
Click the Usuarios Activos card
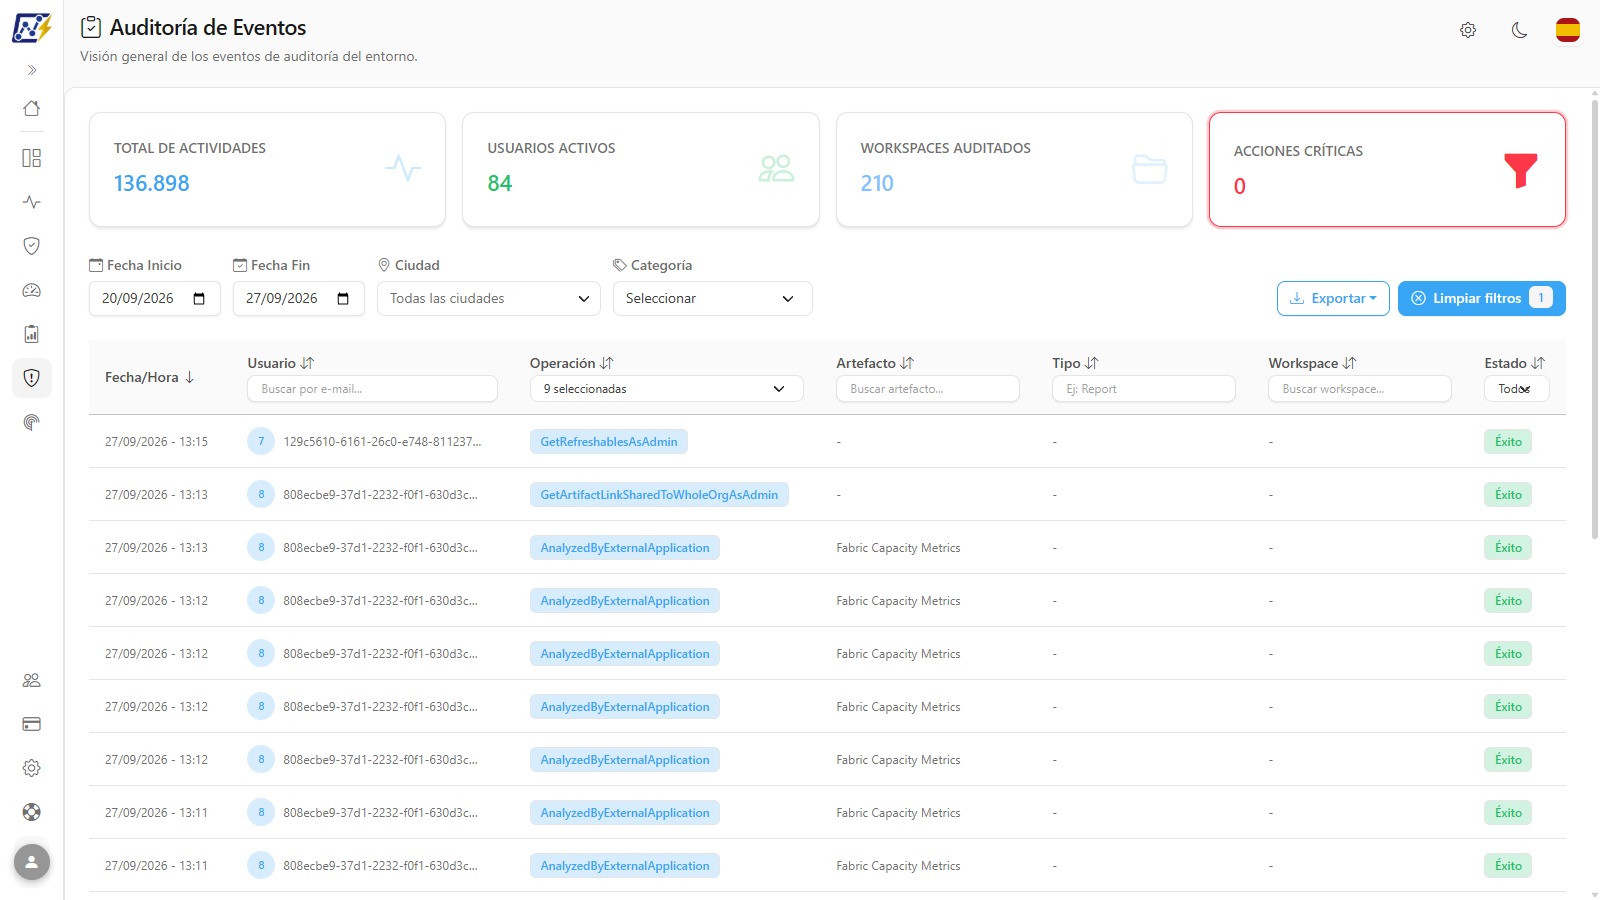641,170
